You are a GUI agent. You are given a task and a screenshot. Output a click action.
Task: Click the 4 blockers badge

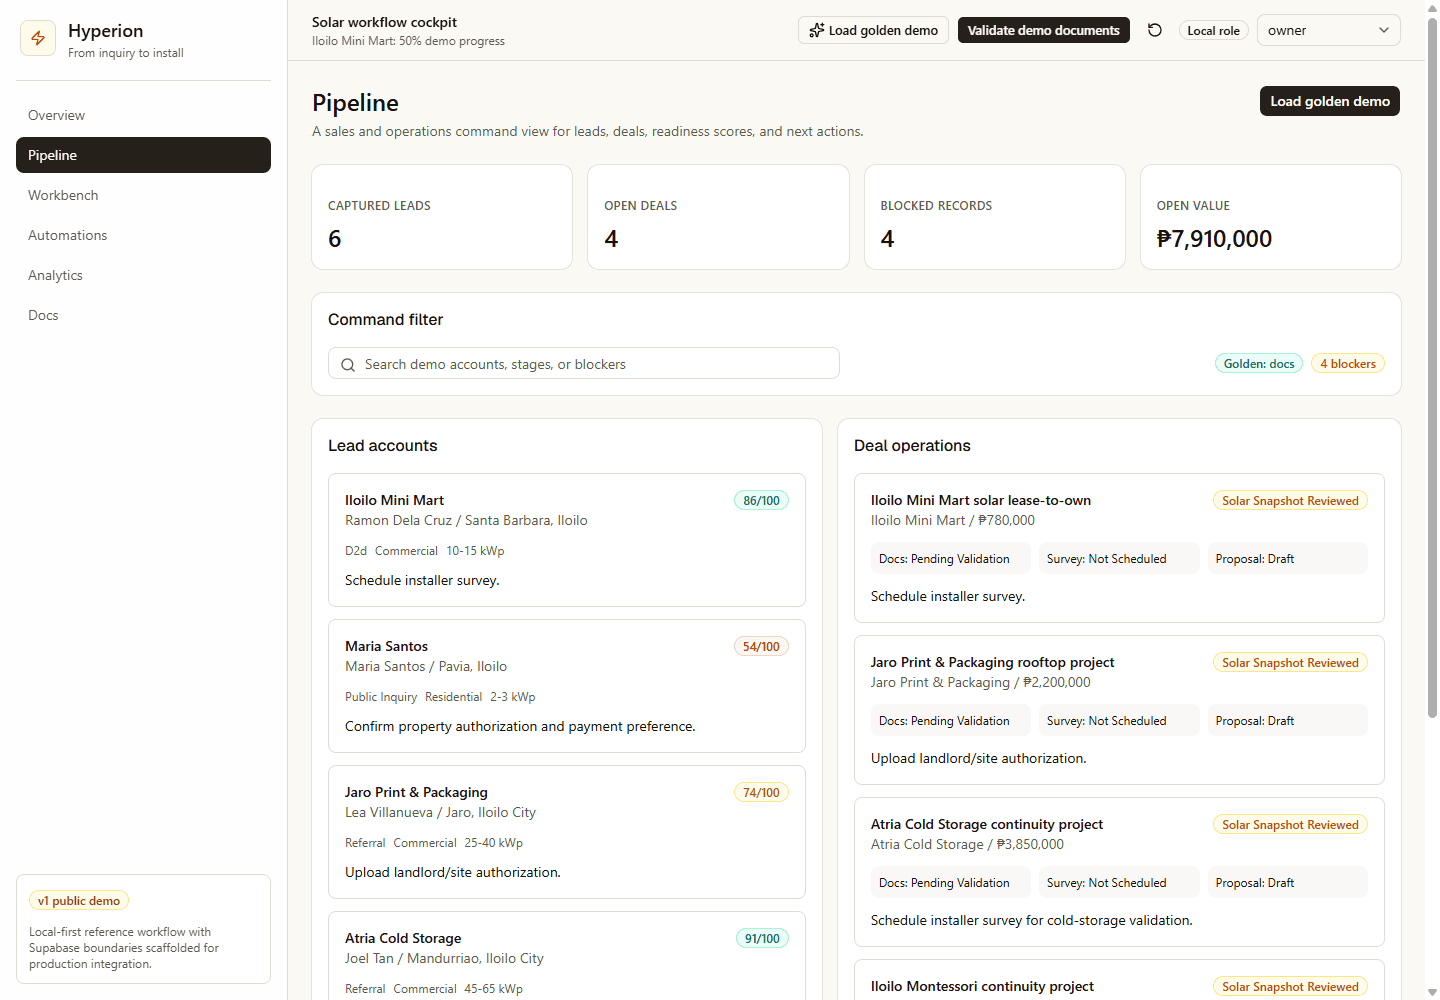tap(1347, 364)
